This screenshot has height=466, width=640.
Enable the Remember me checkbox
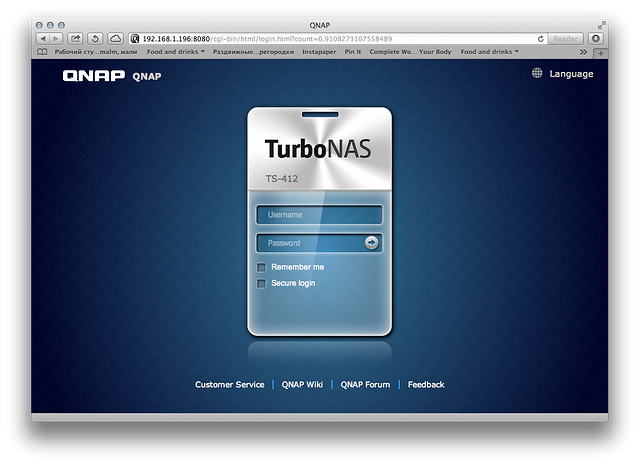point(261,267)
